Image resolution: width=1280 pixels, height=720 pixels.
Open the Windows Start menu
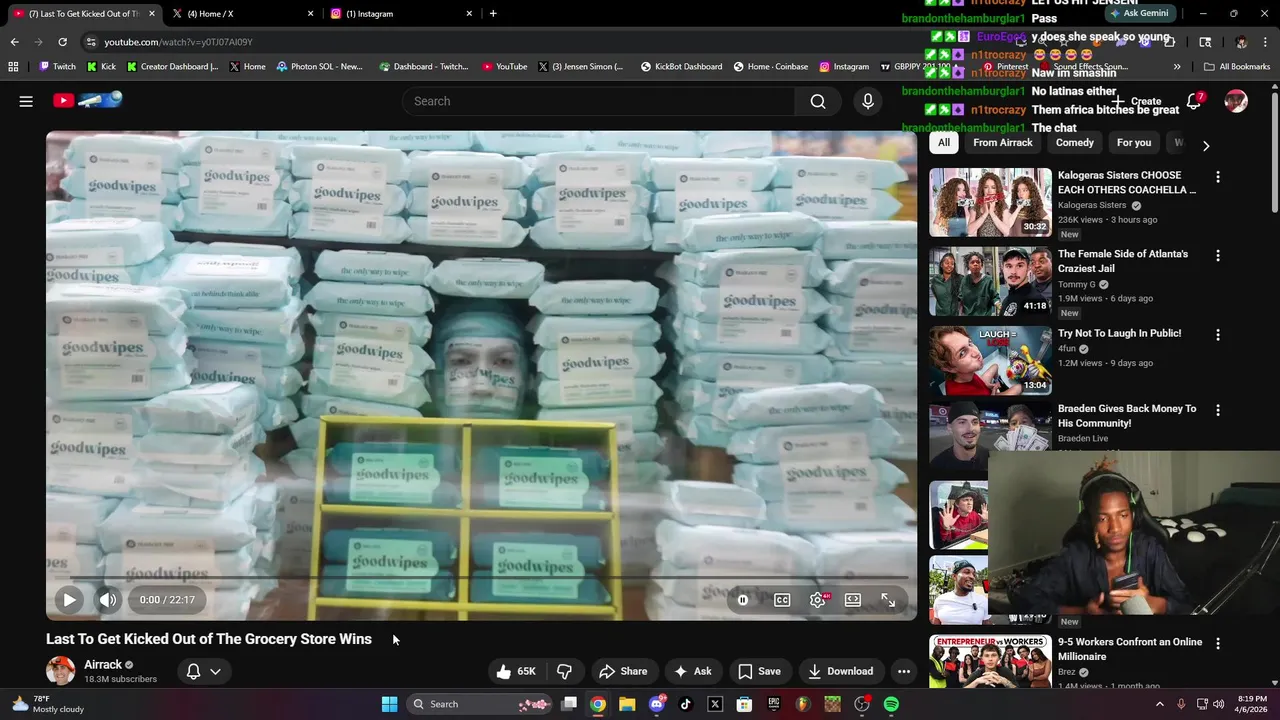pyautogui.click(x=389, y=704)
